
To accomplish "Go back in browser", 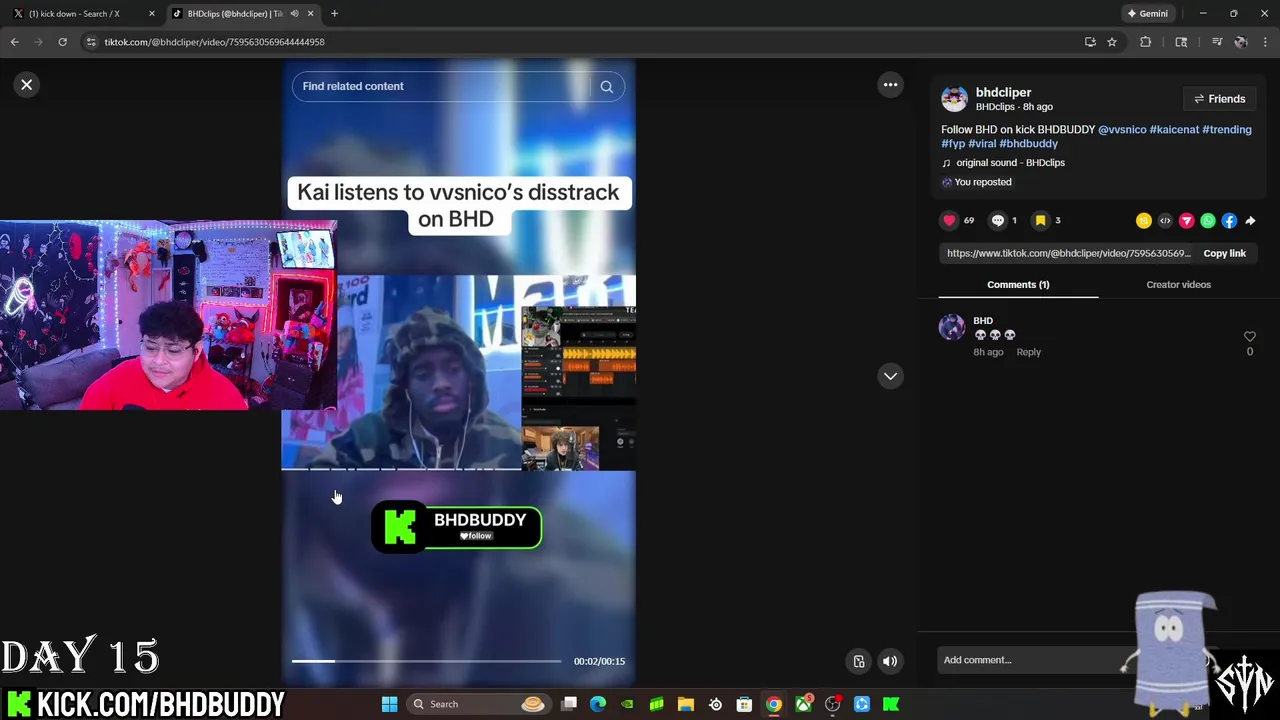I will (x=15, y=42).
